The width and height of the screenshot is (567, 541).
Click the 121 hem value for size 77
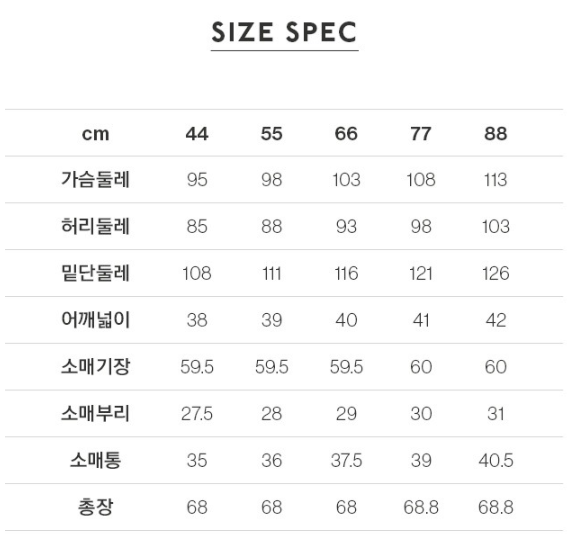(x=421, y=273)
